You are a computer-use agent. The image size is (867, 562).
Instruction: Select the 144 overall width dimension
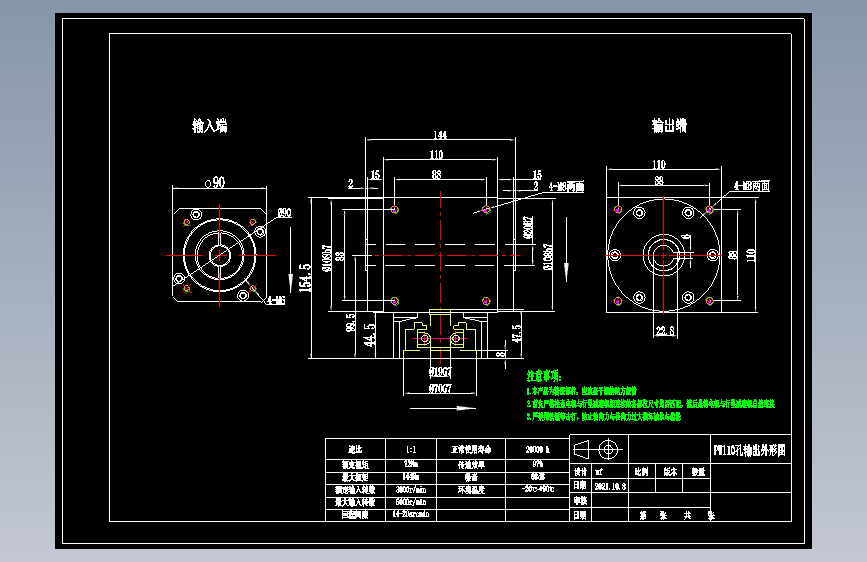point(440,135)
